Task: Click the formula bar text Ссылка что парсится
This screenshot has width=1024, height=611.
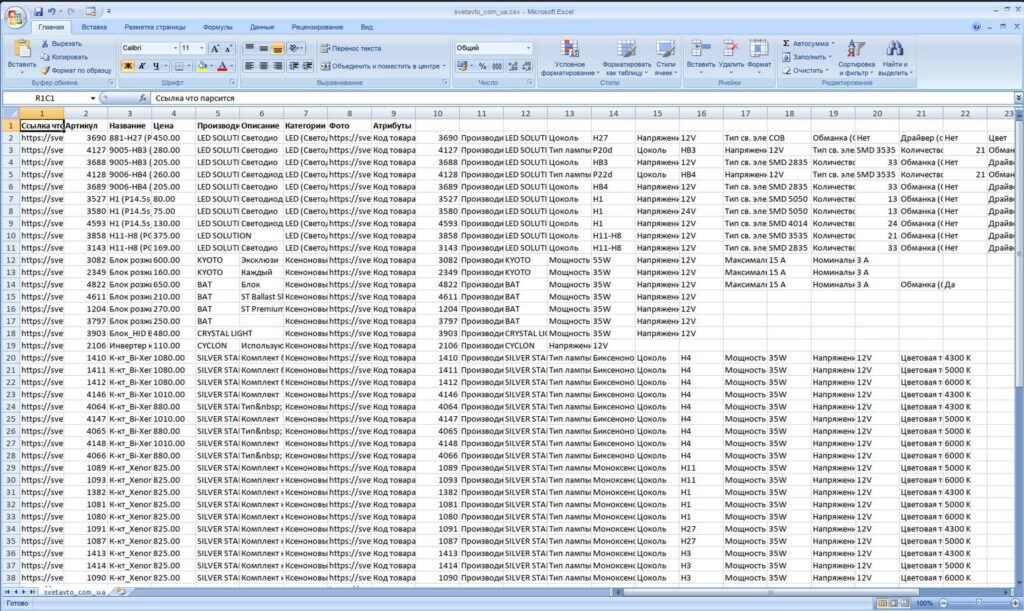Action: [195, 98]
